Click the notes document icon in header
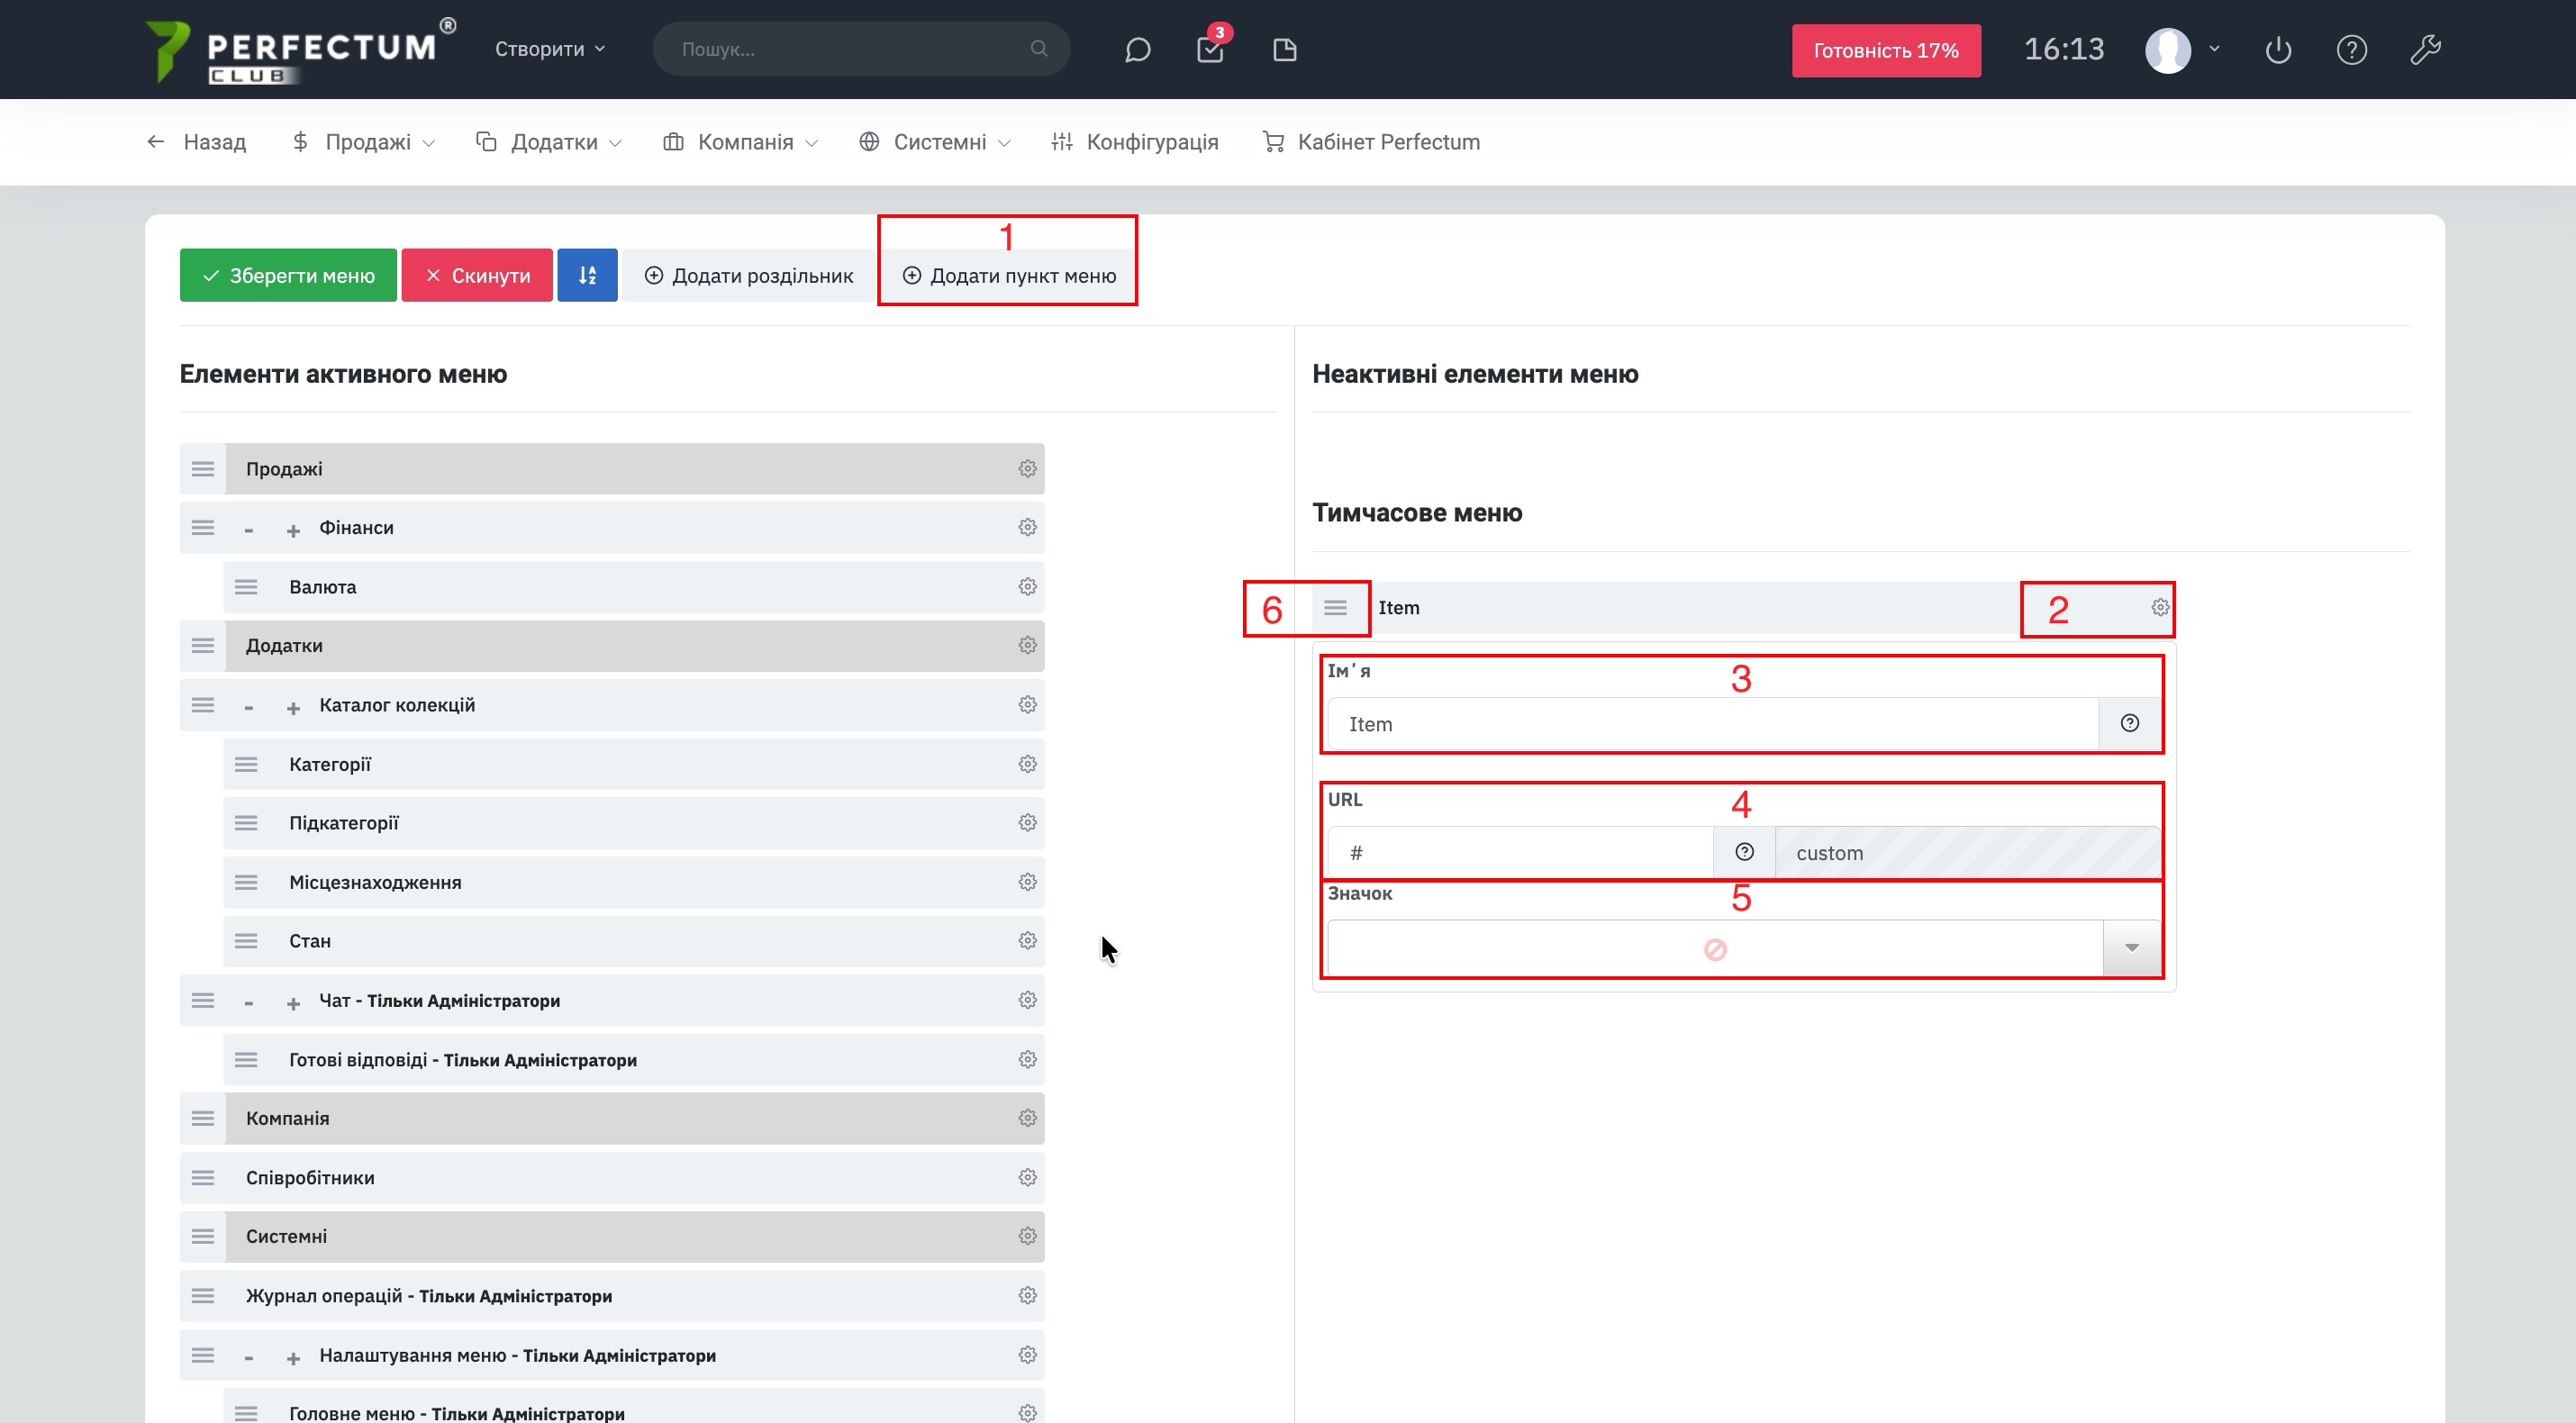Image resolution: width=2576 pixels, height=1423 pixels. [x=1284, y=50]
